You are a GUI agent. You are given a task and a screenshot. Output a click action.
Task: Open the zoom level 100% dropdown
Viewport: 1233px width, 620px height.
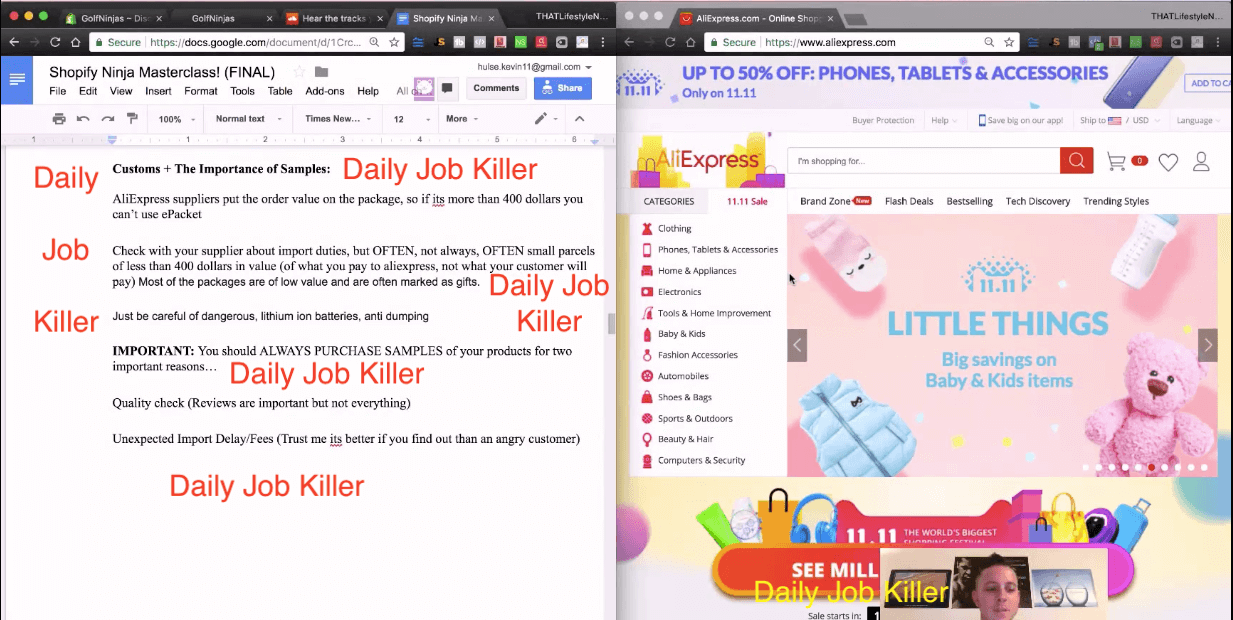176,119
